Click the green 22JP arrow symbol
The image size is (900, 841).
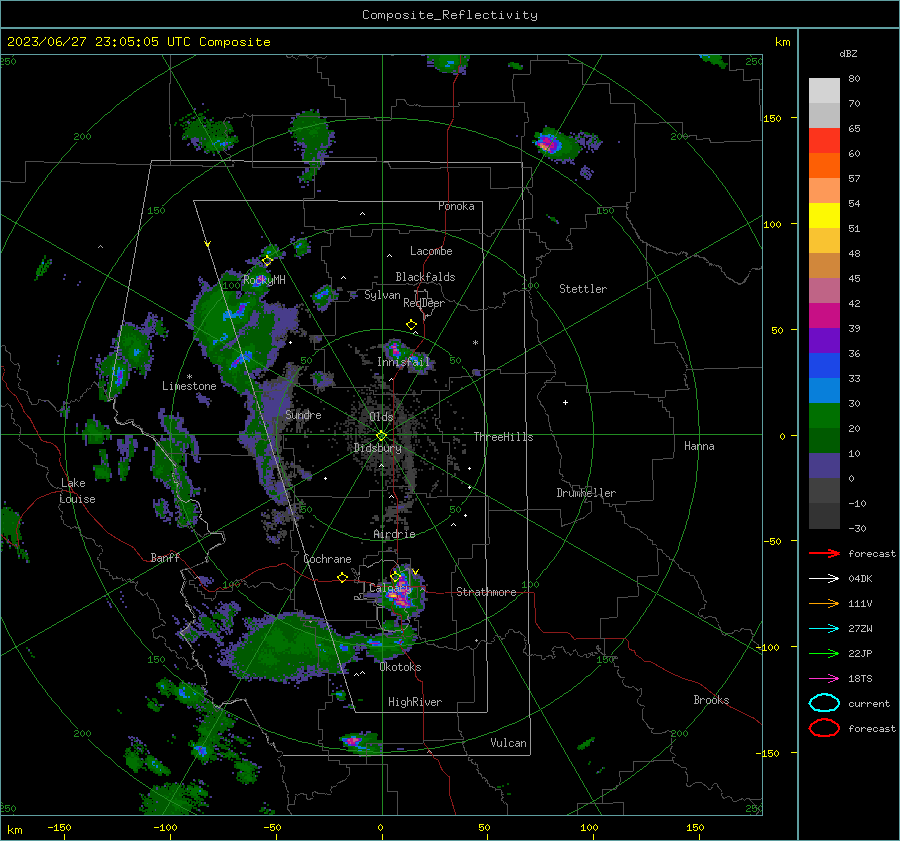pos(824,653)
